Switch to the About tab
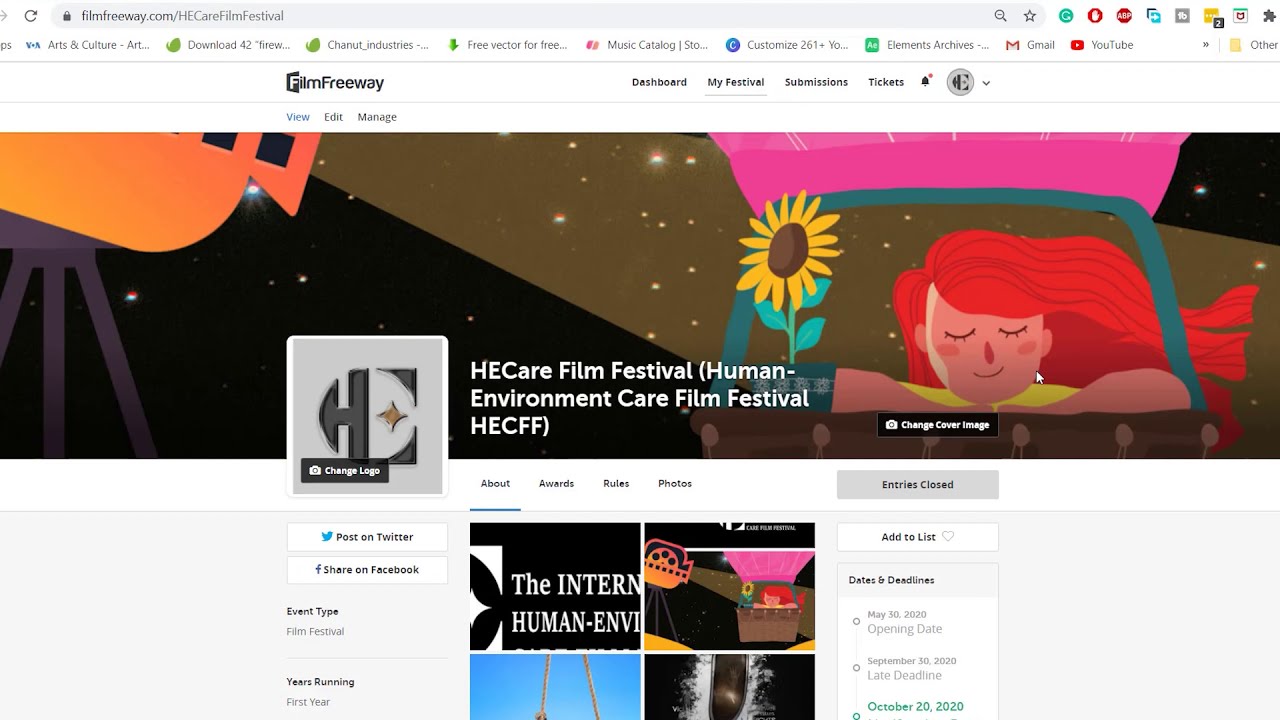 click(495, 484)
